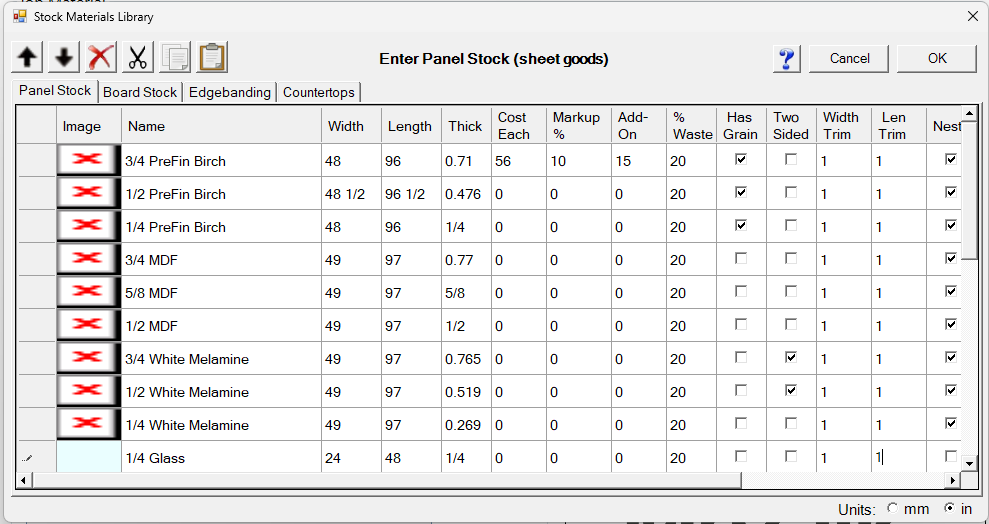
Task: Click the Cancel button
Action: [x=850, y=58]
